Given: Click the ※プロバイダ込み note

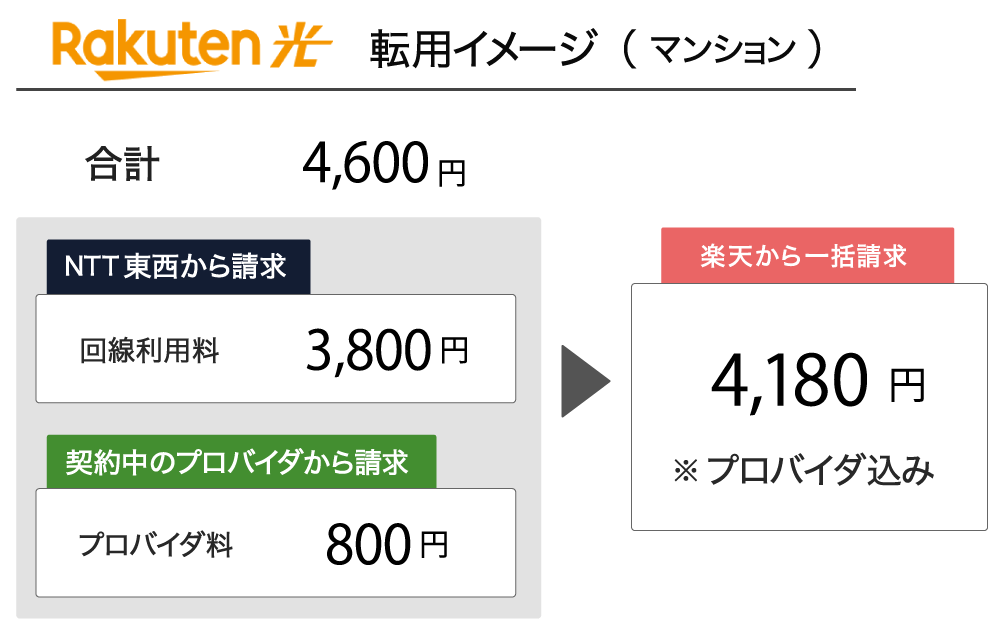Looking at the screenshot, I should (x=805, y=471).
